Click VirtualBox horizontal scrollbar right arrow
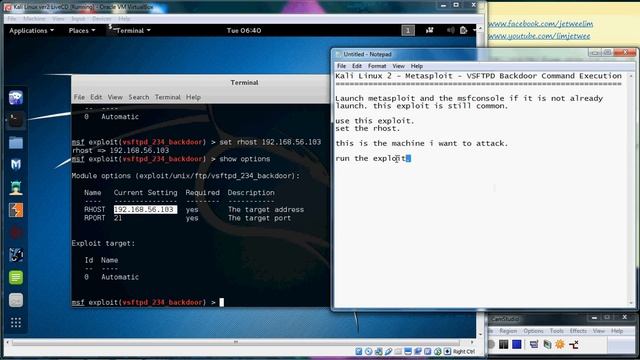Screen dimensions: 640x360 click(472, 342)
